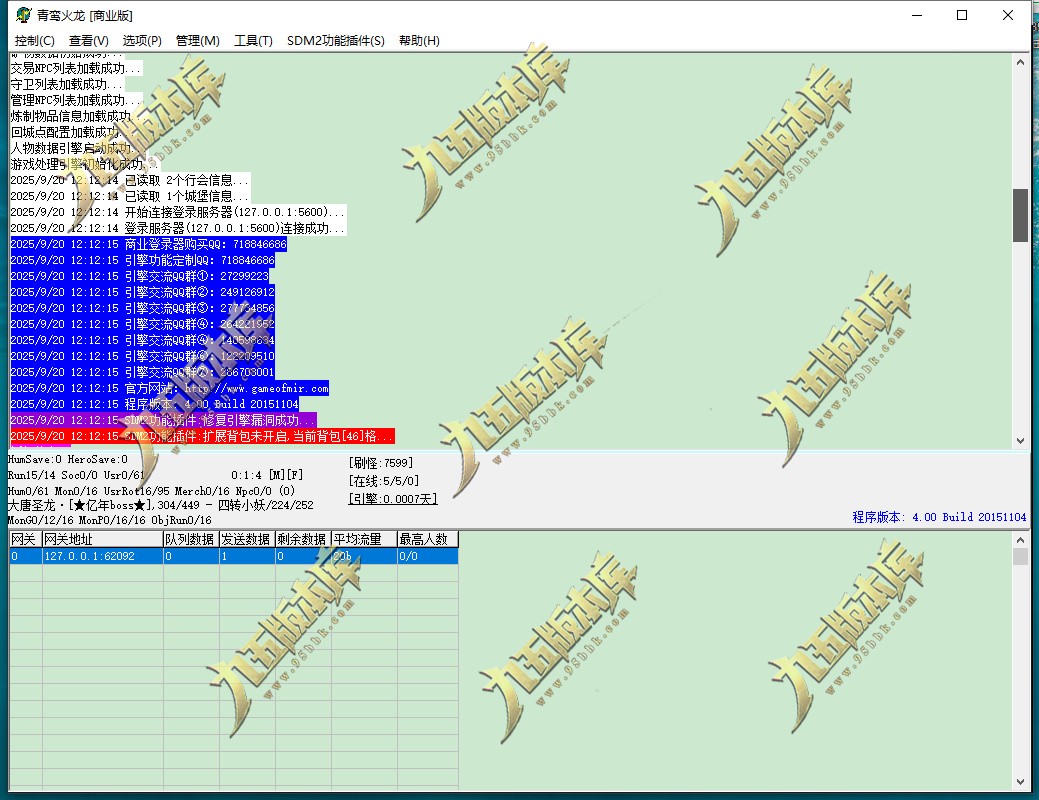Click the 队列数据 column header

tap(191, 539)
